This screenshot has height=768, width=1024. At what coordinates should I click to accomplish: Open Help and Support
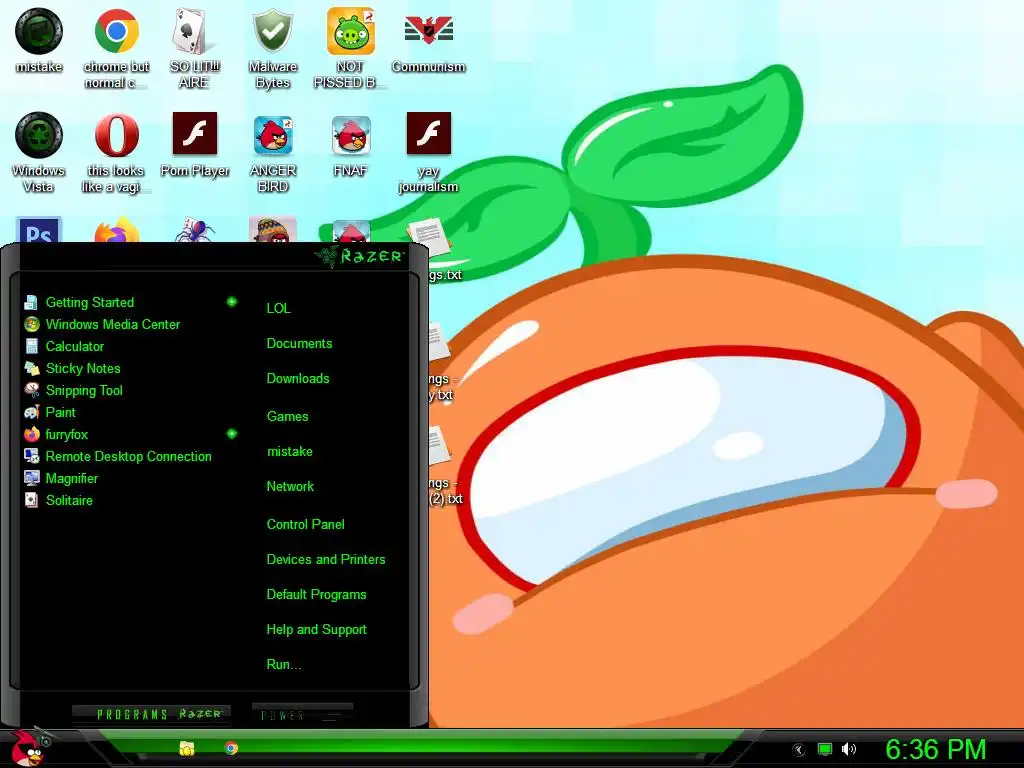click(x=316, y=630)
